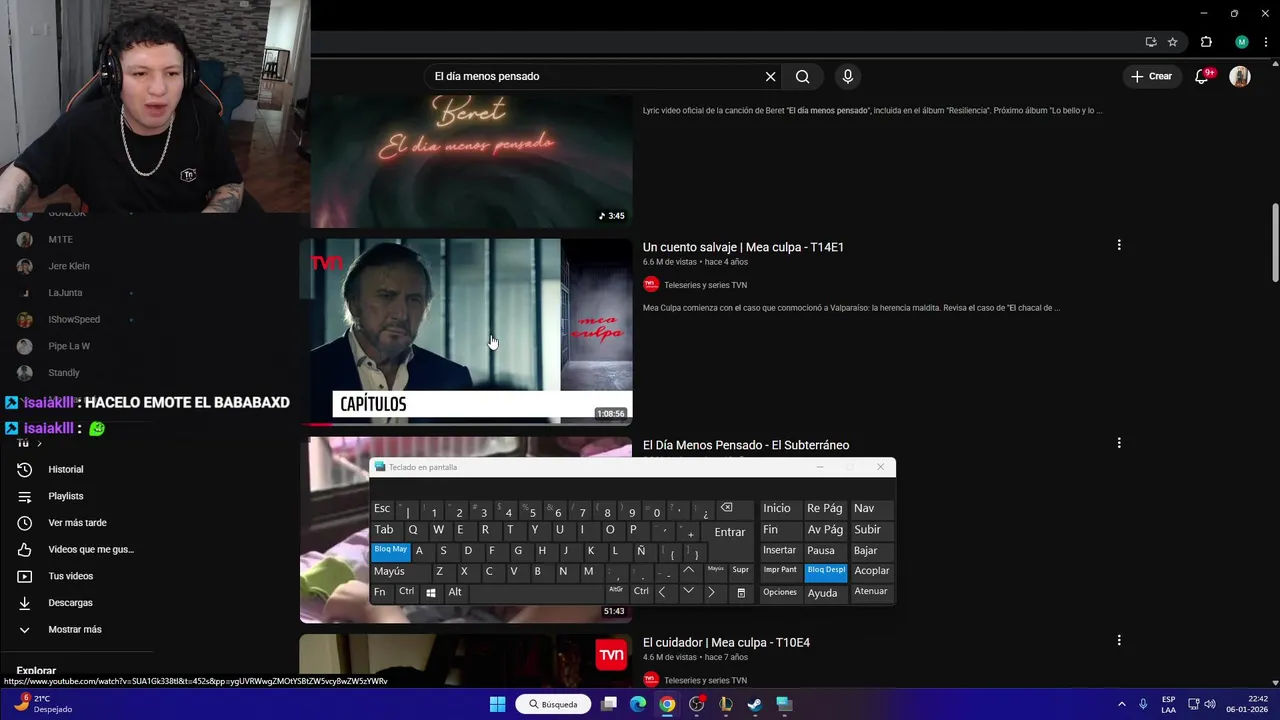The height and width of the screenshot is (720, 1280).
Task: Play the Un cuento salvaje thumbnail
Action: tap(466, 330)
